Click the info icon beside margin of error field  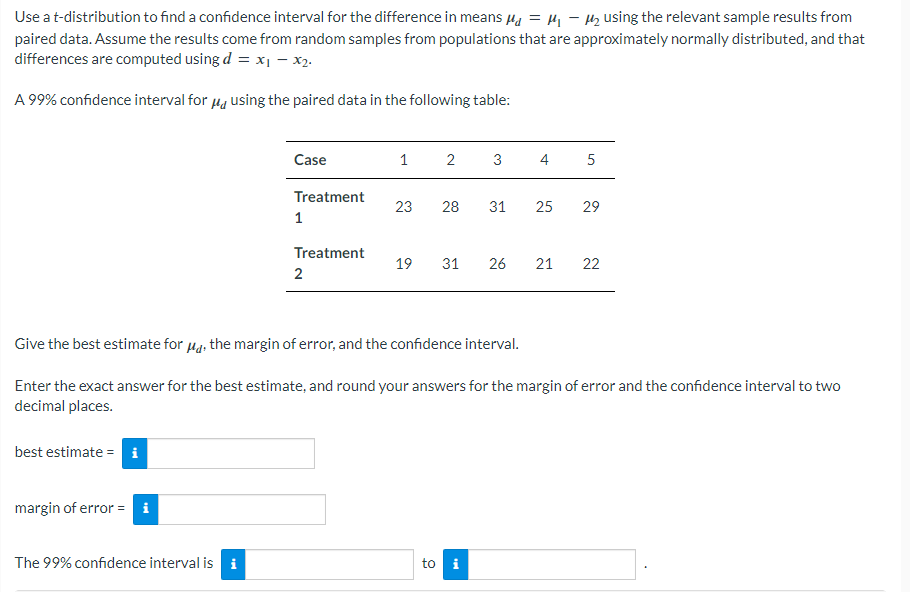145,509
